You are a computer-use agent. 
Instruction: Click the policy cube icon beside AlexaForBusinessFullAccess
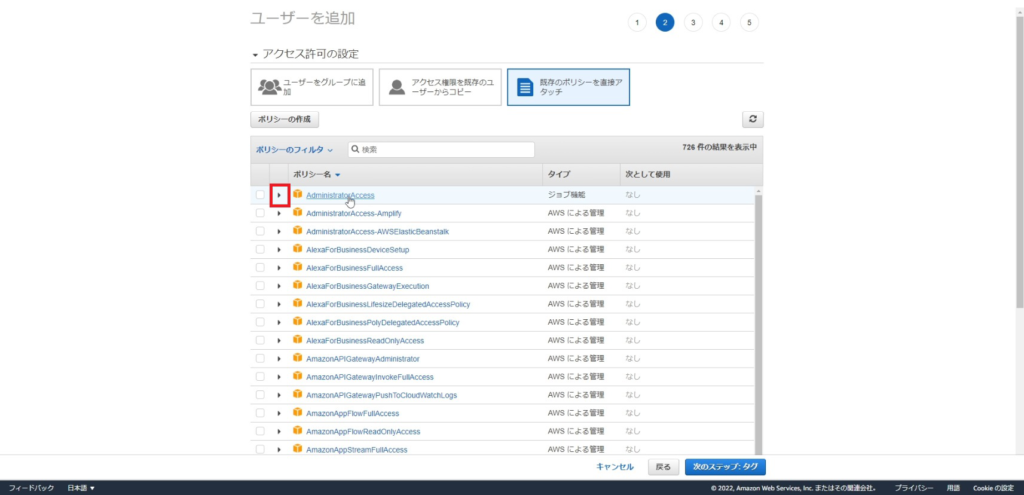pyautogui.click(x=297, y=268)
